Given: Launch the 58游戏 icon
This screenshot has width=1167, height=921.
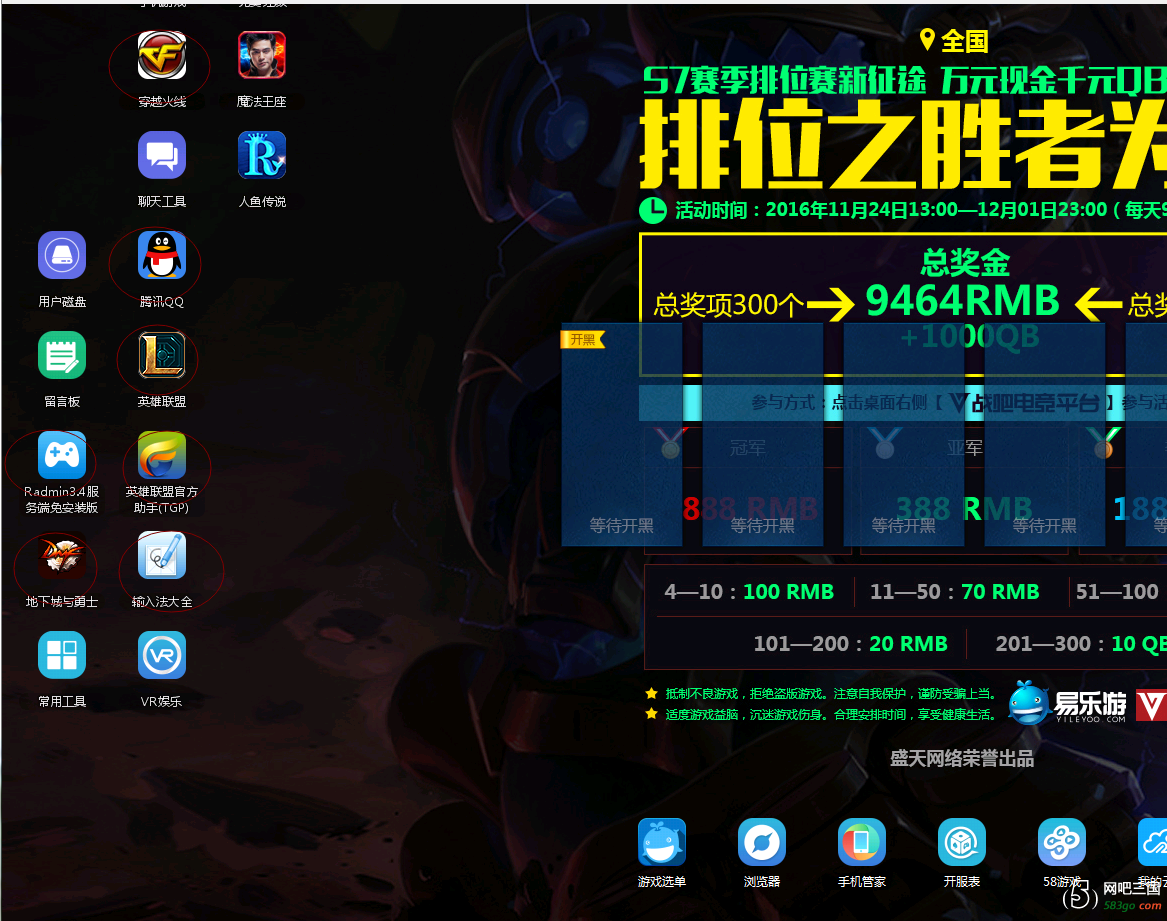Looking at the screenshot, I should point(1062,842).
